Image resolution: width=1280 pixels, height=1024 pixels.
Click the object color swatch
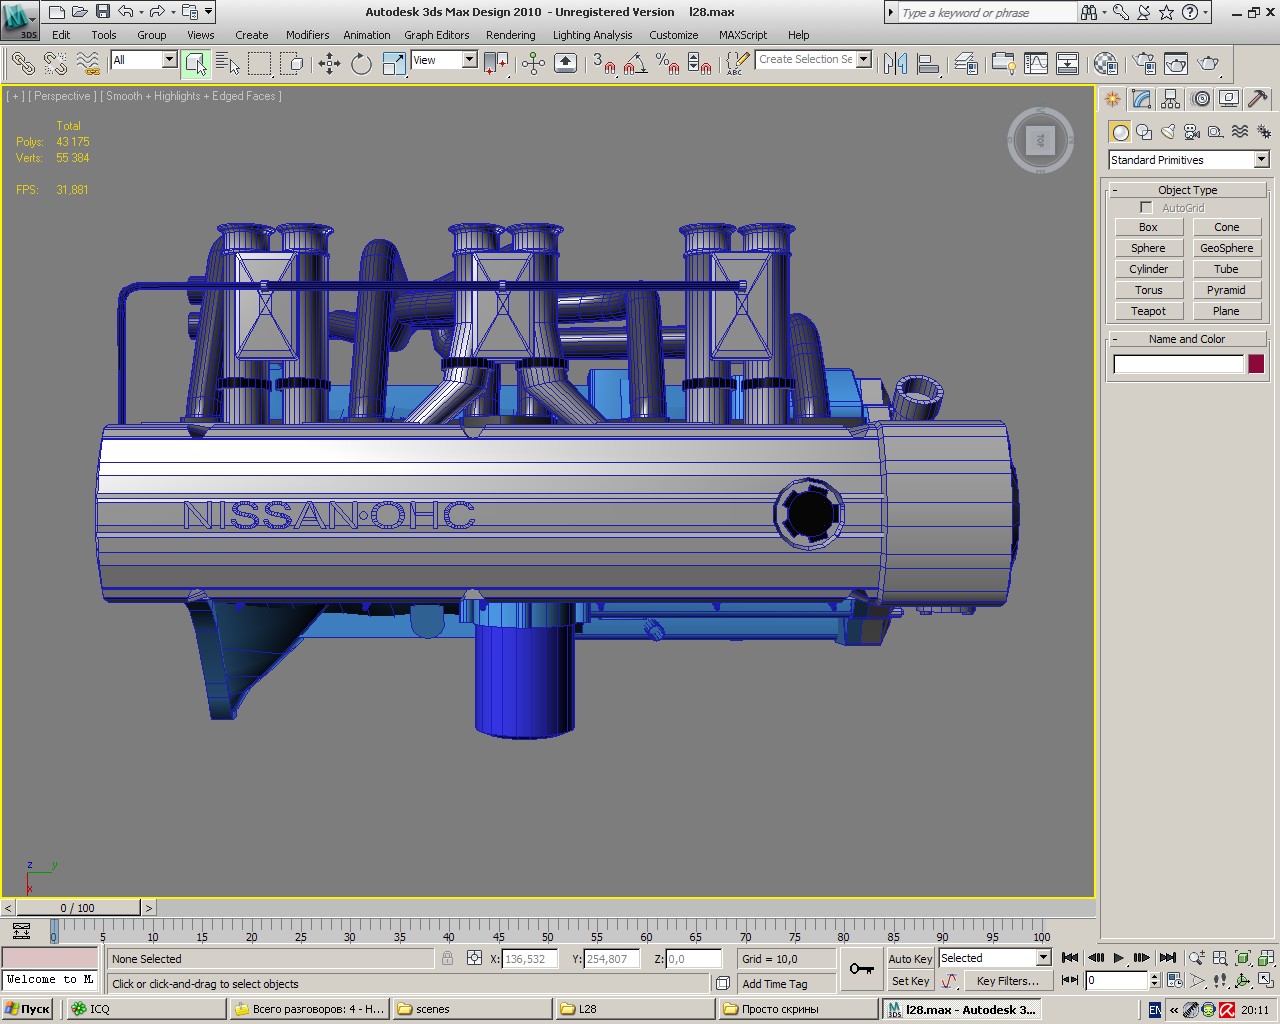[1256, 364]
